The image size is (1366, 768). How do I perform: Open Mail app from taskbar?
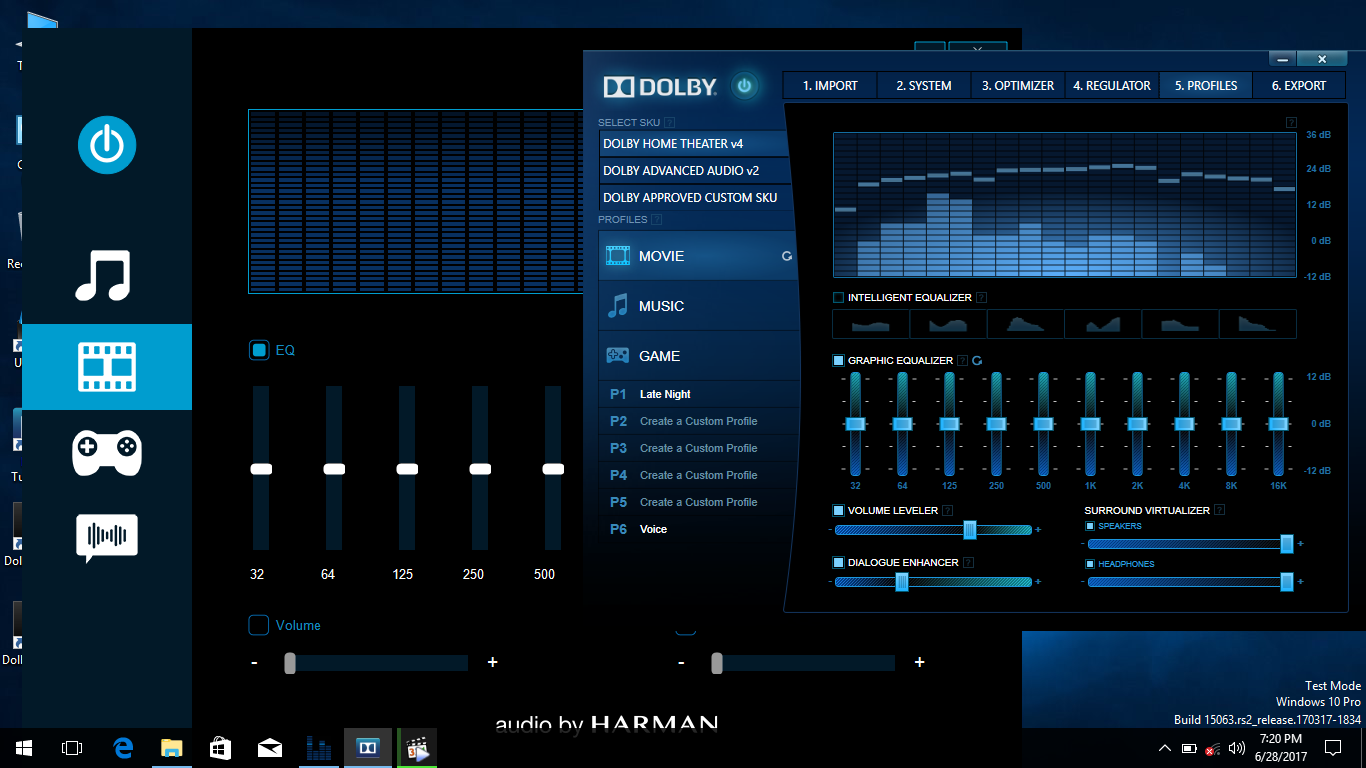pos(269,747)
